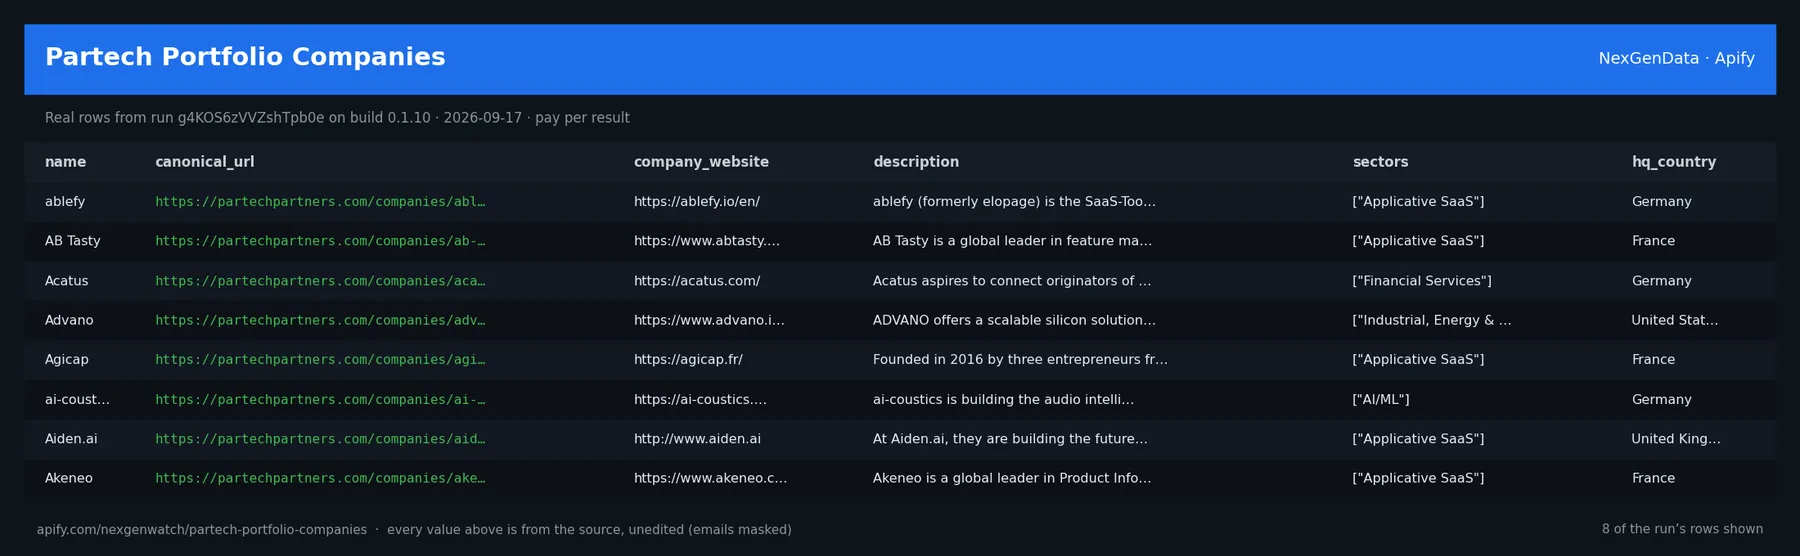Open the Advano canonical URL link
The image size is (1800, 556).
[320, 320]
